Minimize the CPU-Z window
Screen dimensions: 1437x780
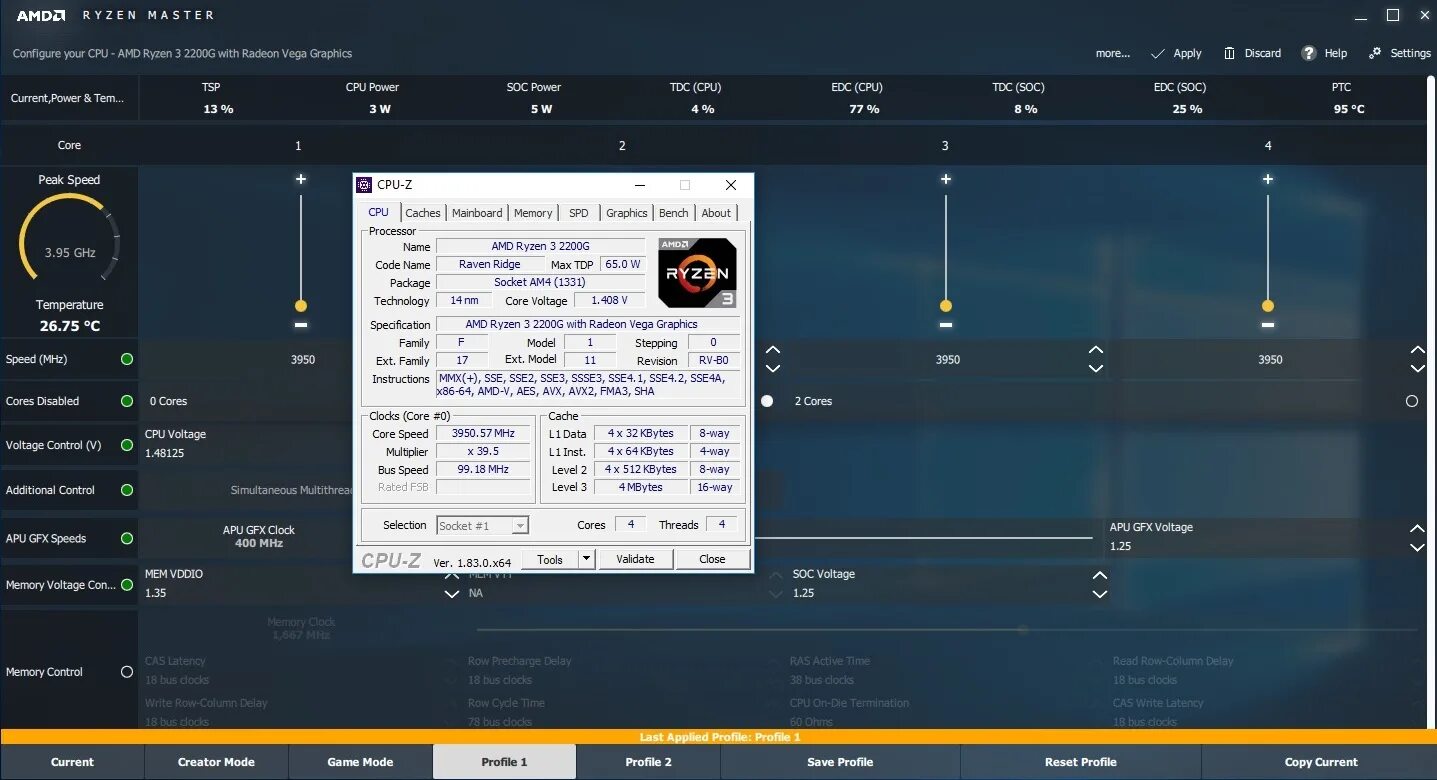pyautogui.click(x=642, y=185)
